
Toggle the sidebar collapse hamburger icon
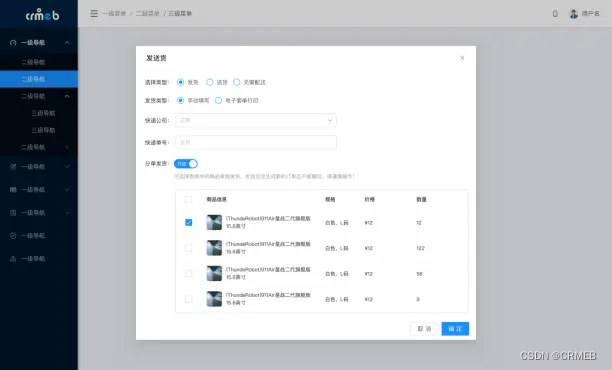(x=94, y=14)
